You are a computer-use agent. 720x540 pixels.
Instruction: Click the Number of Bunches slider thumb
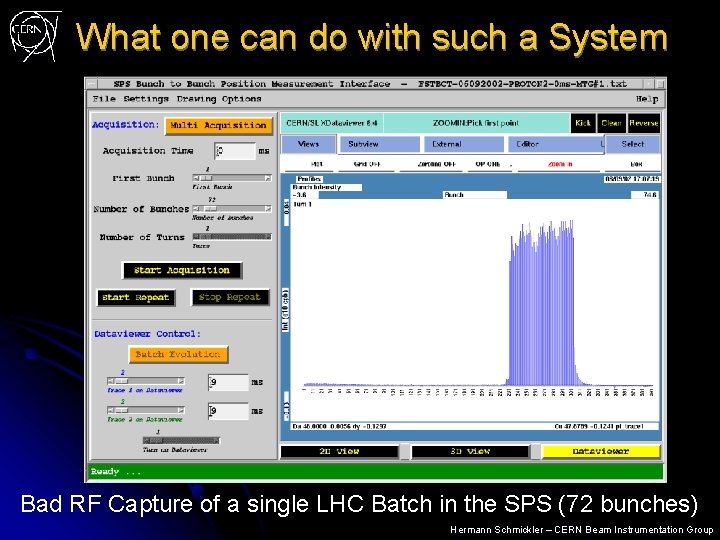(x=210, y=209)
